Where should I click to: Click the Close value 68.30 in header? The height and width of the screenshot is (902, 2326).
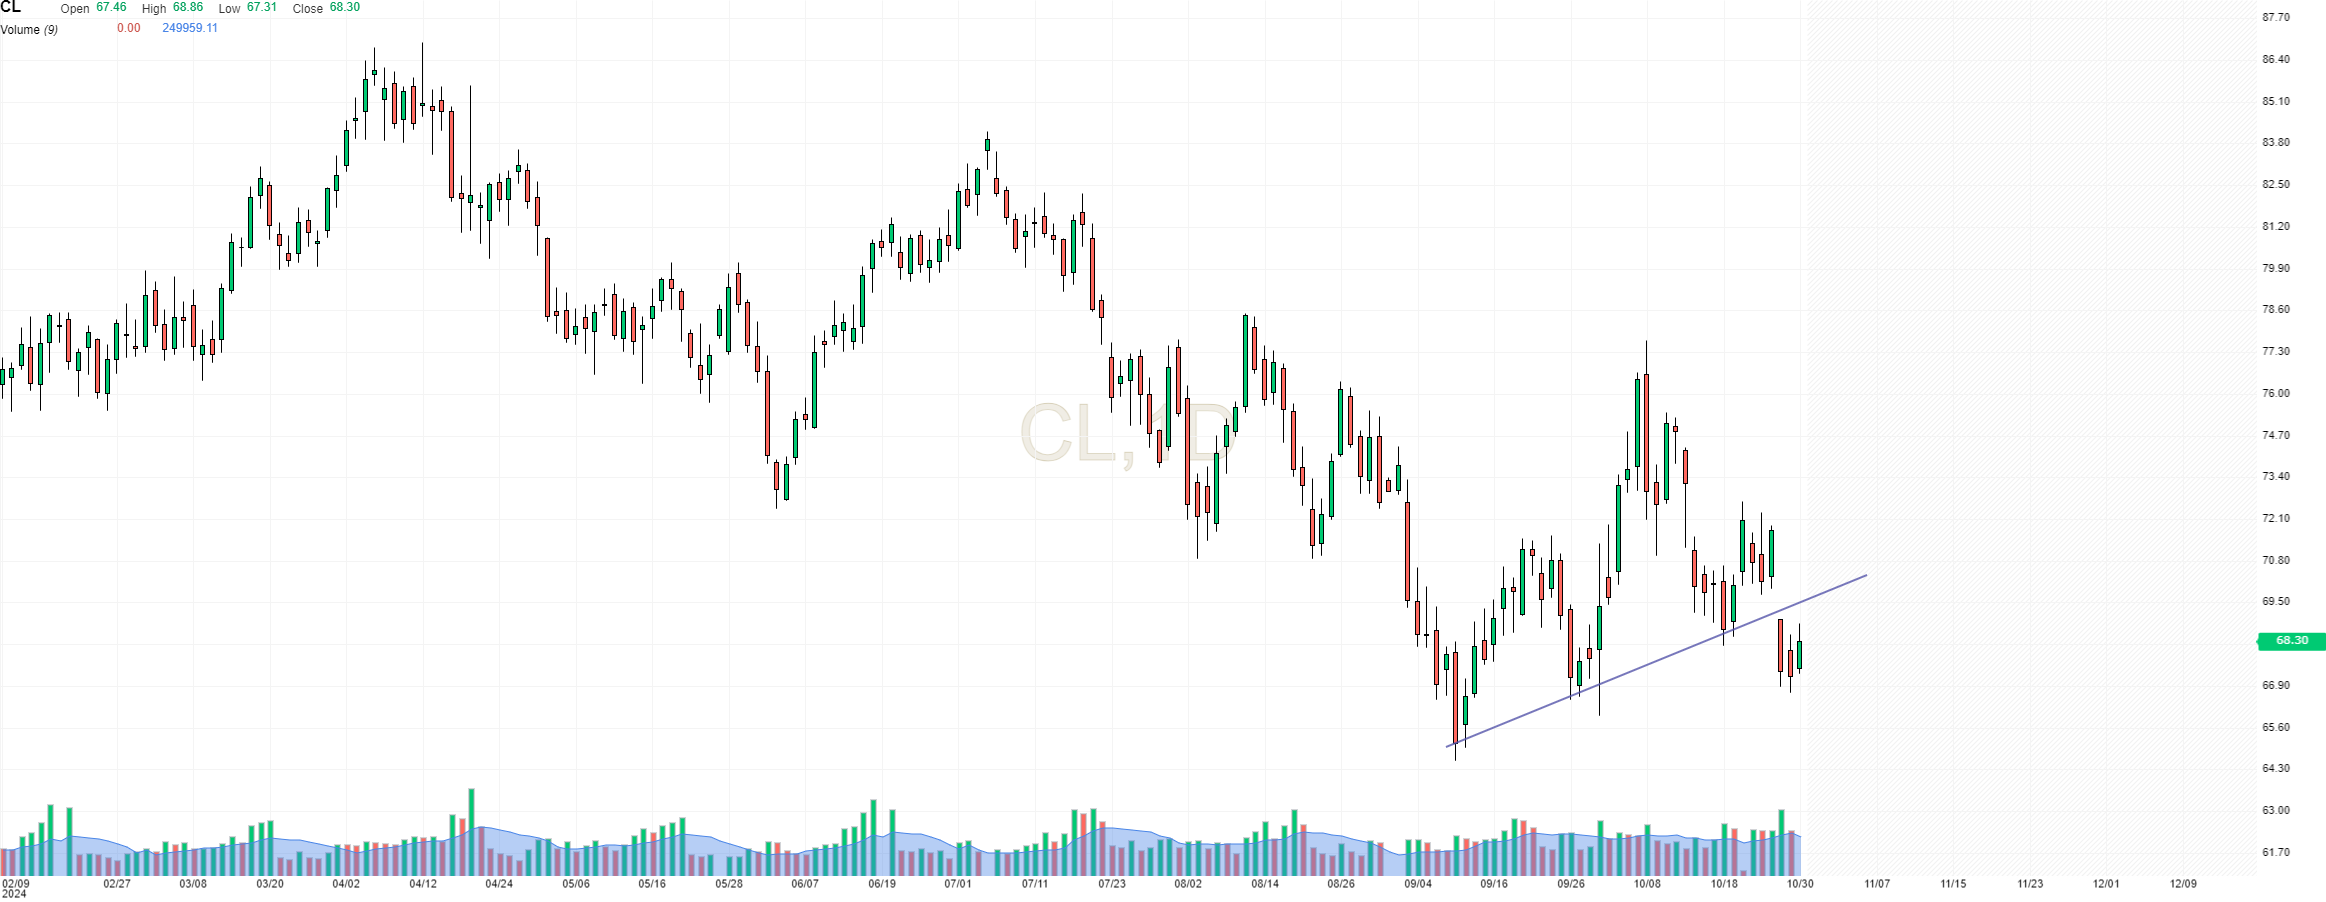(345, 7)
